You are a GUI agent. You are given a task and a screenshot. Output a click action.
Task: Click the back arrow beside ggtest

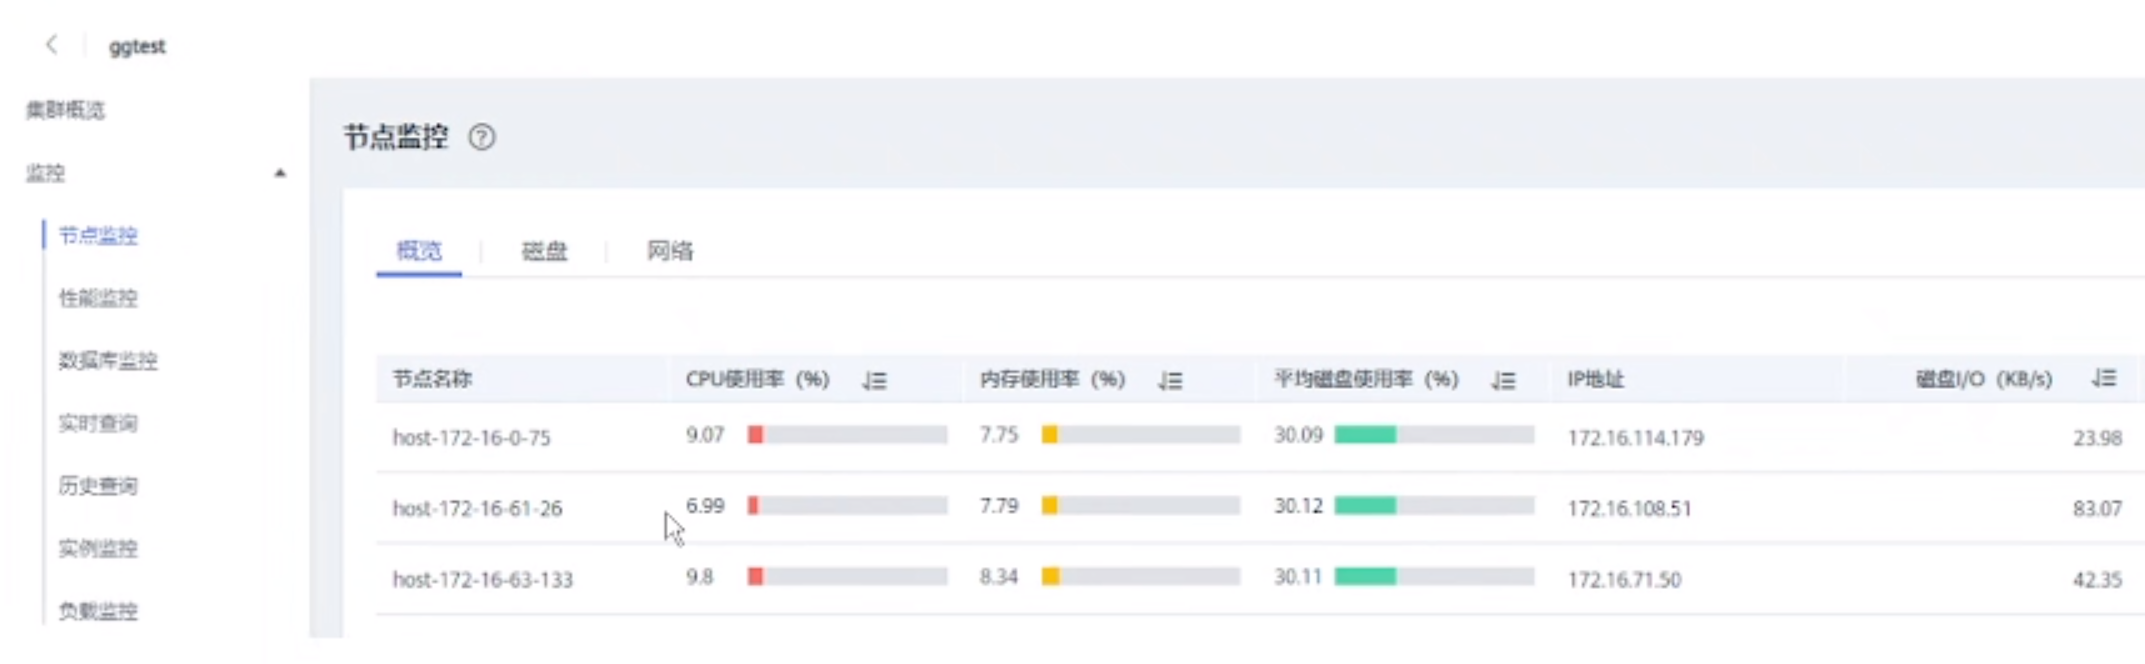point(52,45)
